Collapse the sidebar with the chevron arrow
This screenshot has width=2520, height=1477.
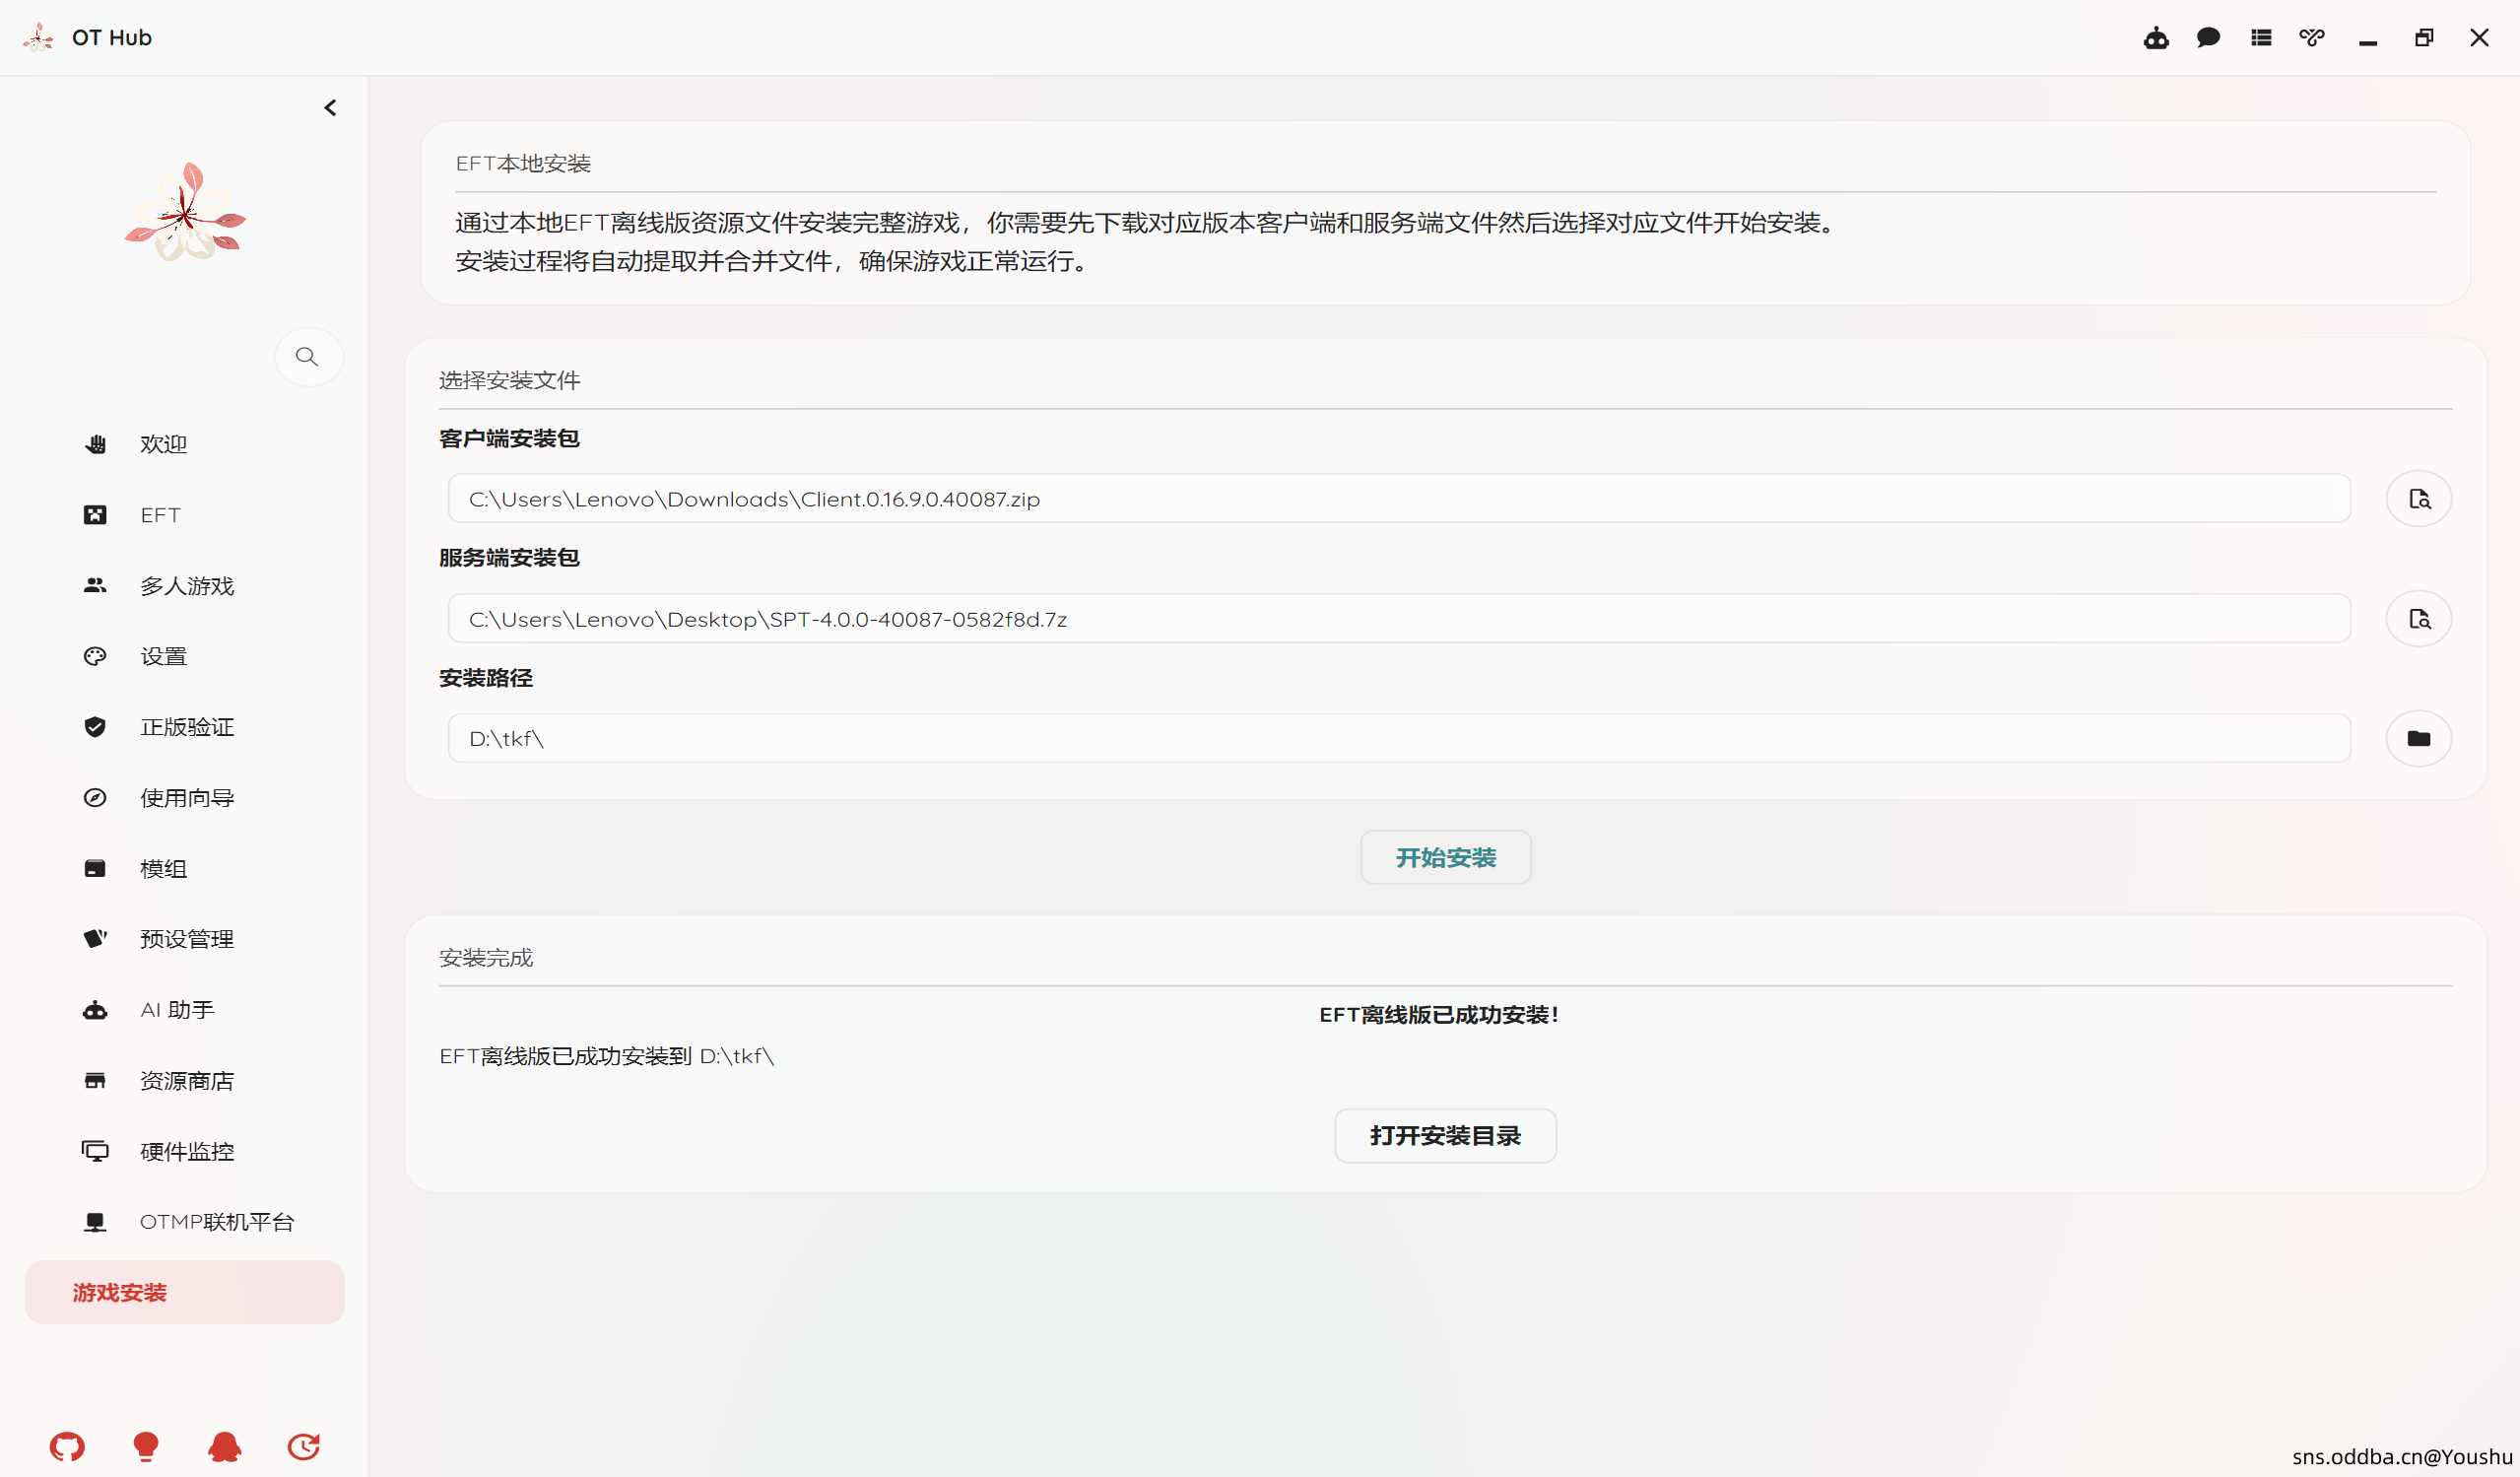pyautogui.click(x=330, y=107)
